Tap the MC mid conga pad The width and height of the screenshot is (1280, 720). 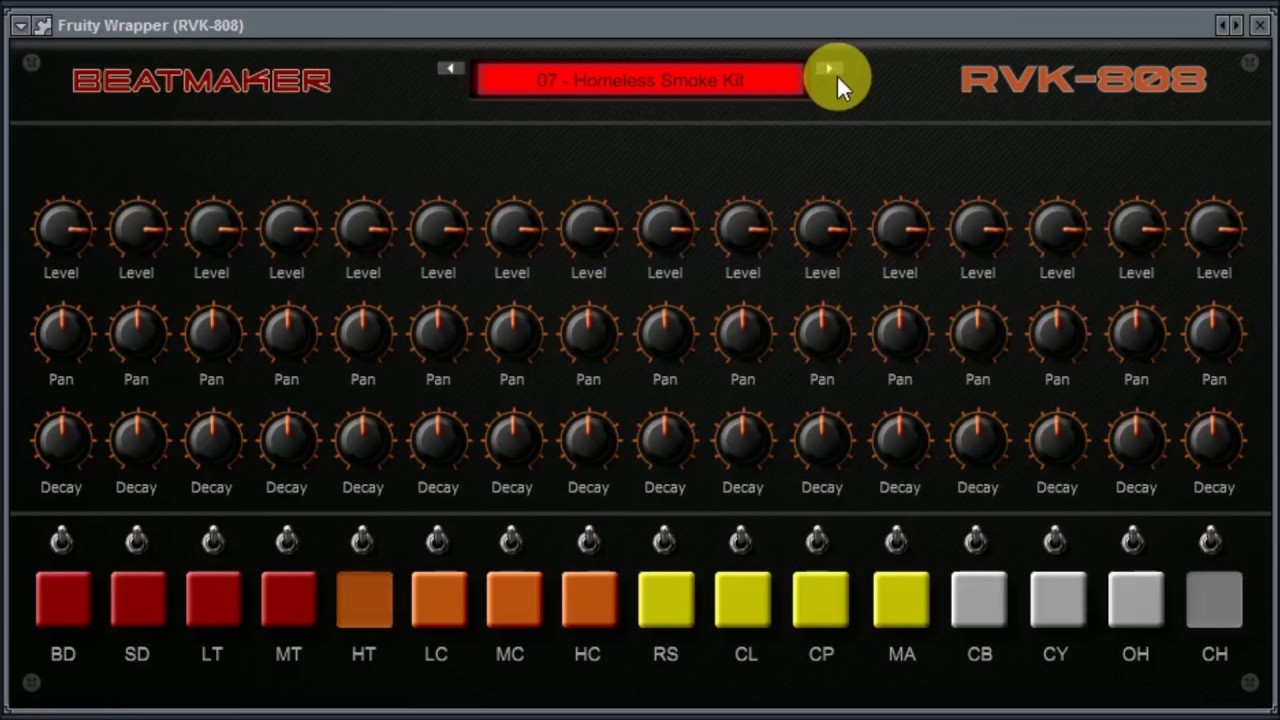point(514,599)
